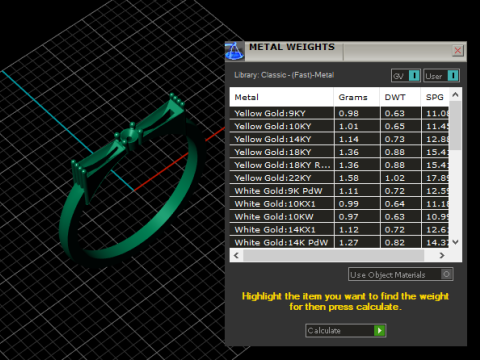The width and height of the screenshot is (480, 360).
Task: Toggle the User library switch
Action: pos(442,76)
